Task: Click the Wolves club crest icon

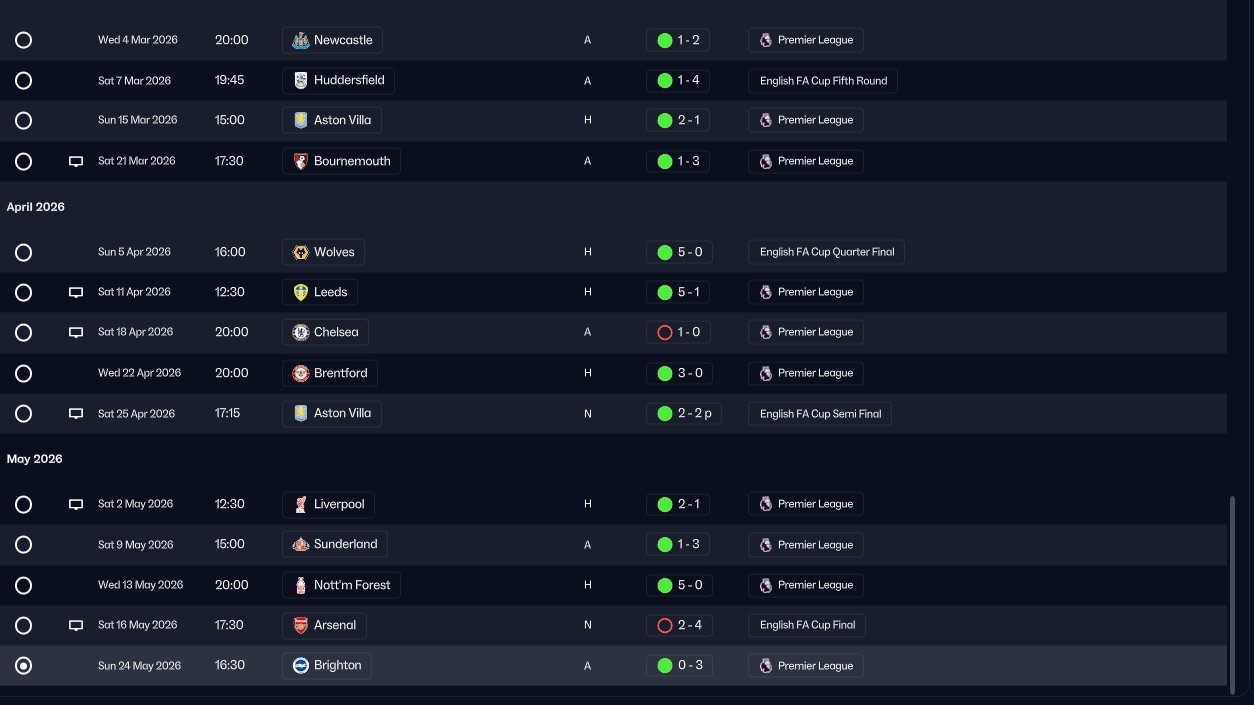Action: 300,252
